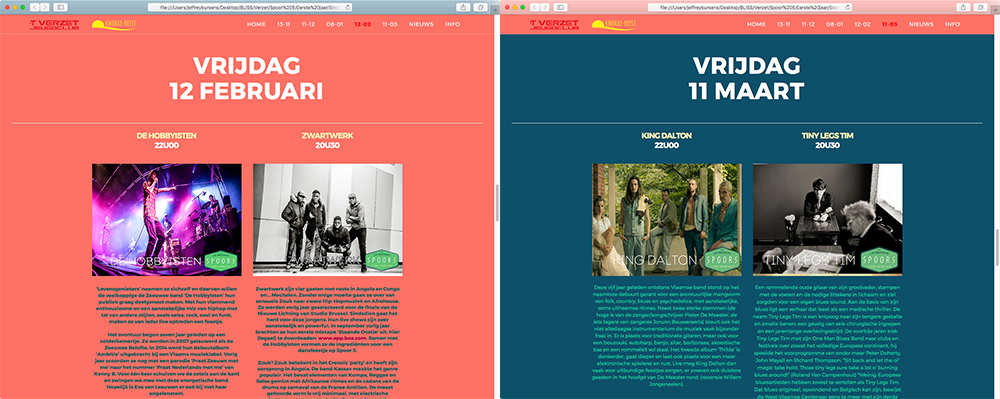Focus the address bar in left Safari window
1000x399 pixels.
coord(249,7)
